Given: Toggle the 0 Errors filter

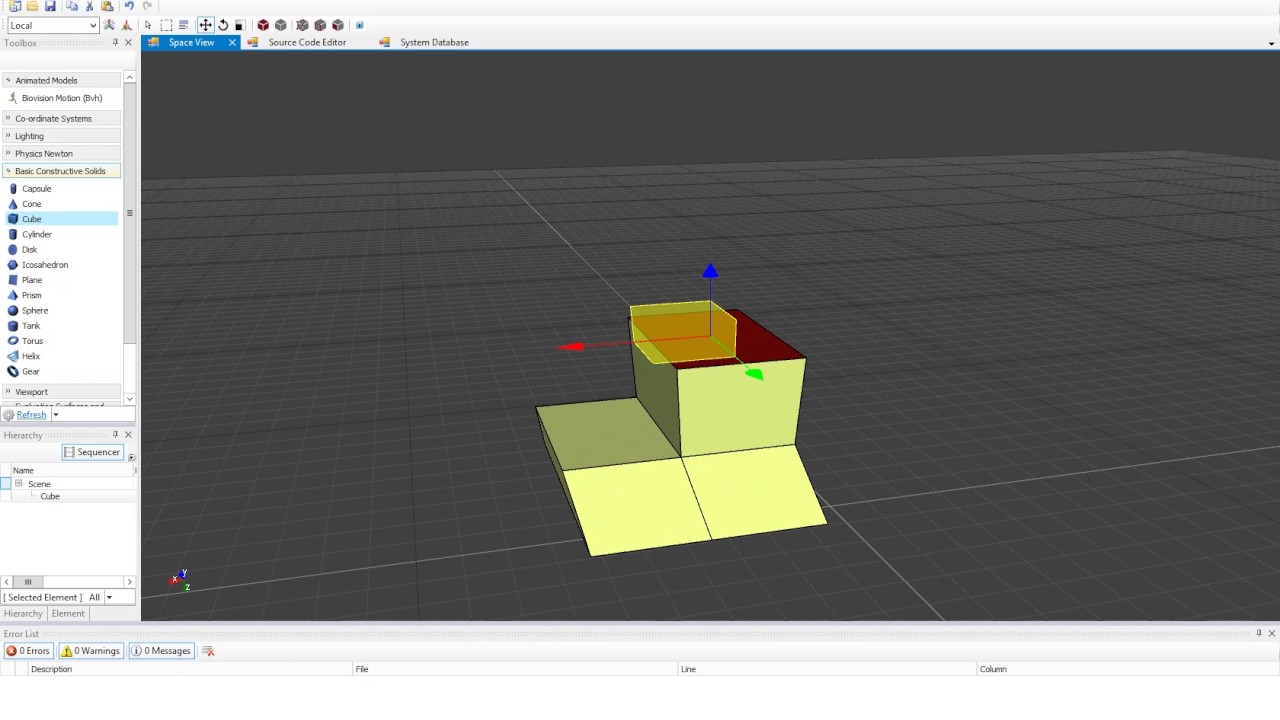Looking at the screenshot, I should pos(28,651).
